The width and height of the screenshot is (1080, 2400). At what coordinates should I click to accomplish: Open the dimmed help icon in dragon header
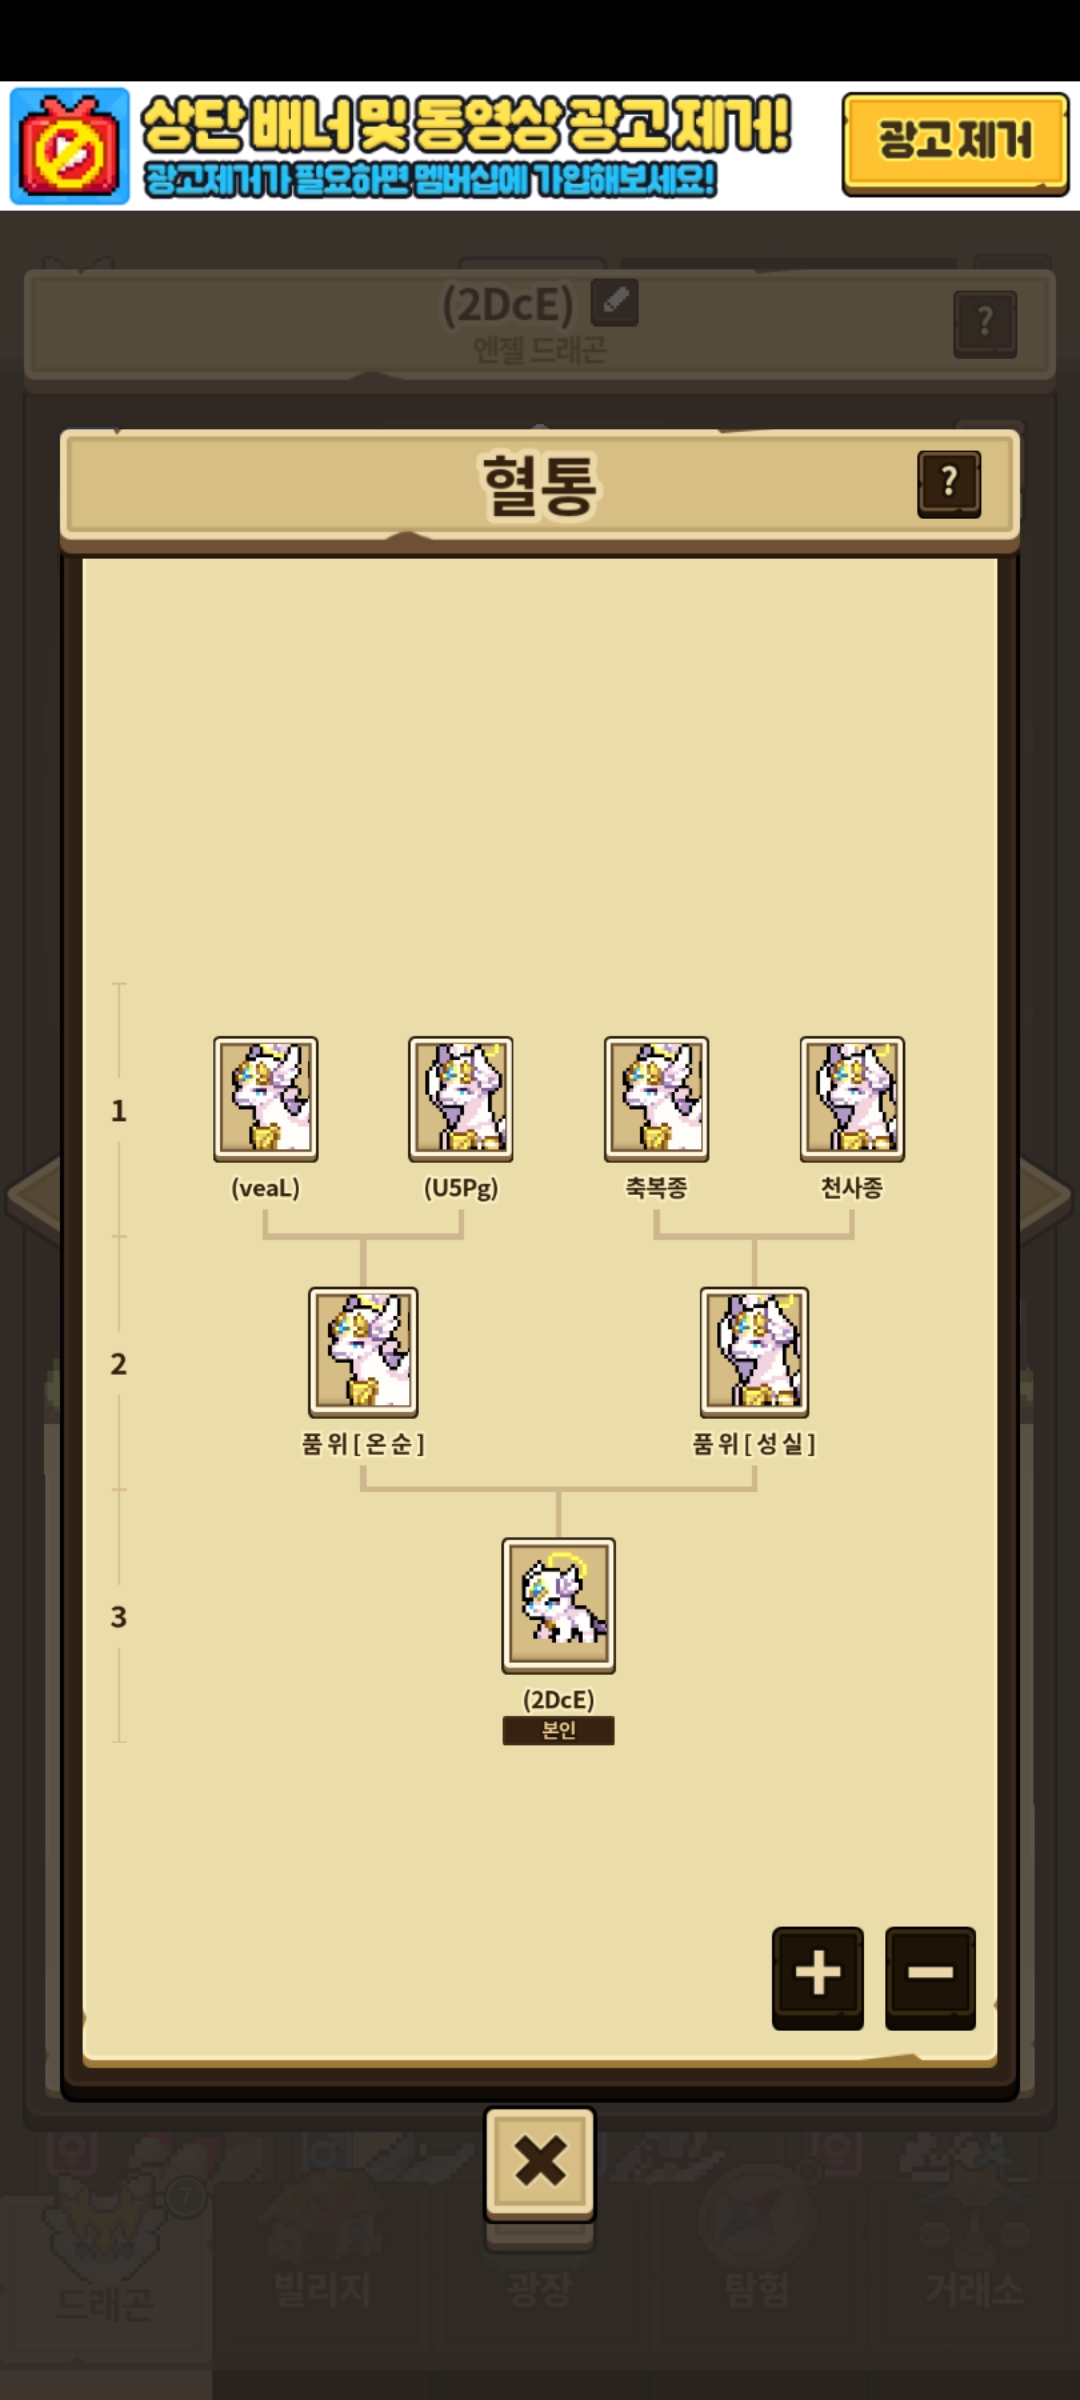pyautogui.click(x=985, y=323)
